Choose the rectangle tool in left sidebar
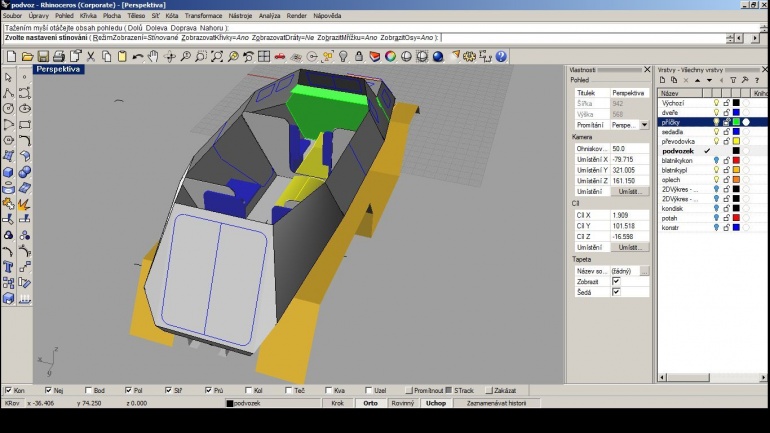Image resolution: width=770 pixels, height=433 pixels. click(x=25, y=124)
